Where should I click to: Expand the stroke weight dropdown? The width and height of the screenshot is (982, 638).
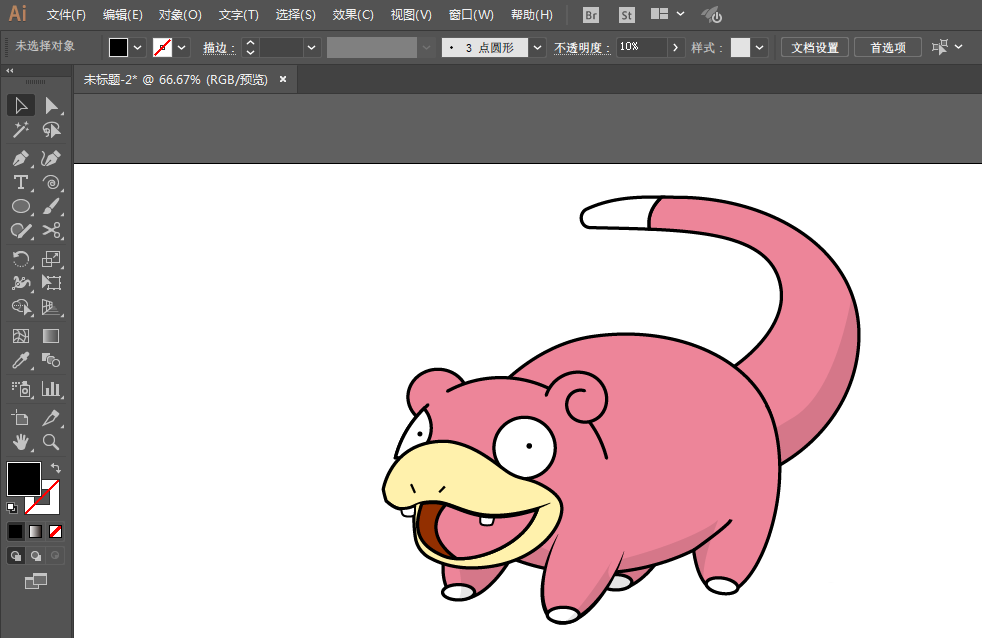(311, 48)
